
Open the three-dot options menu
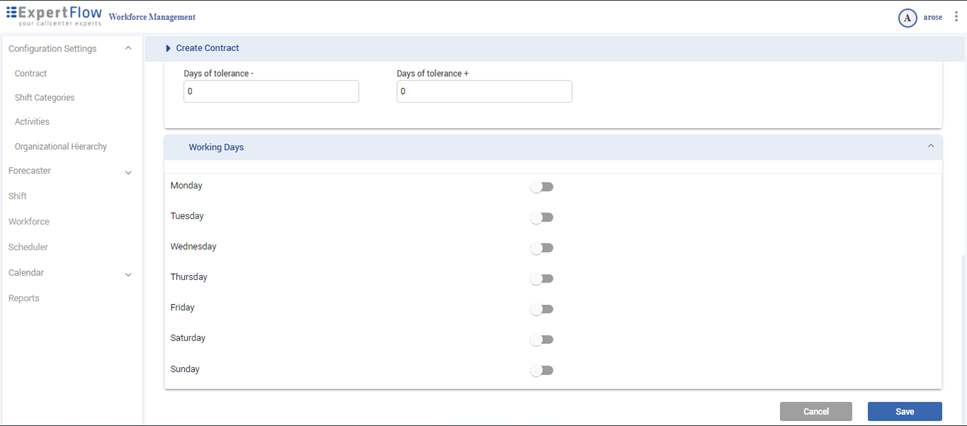coord(956,17)
